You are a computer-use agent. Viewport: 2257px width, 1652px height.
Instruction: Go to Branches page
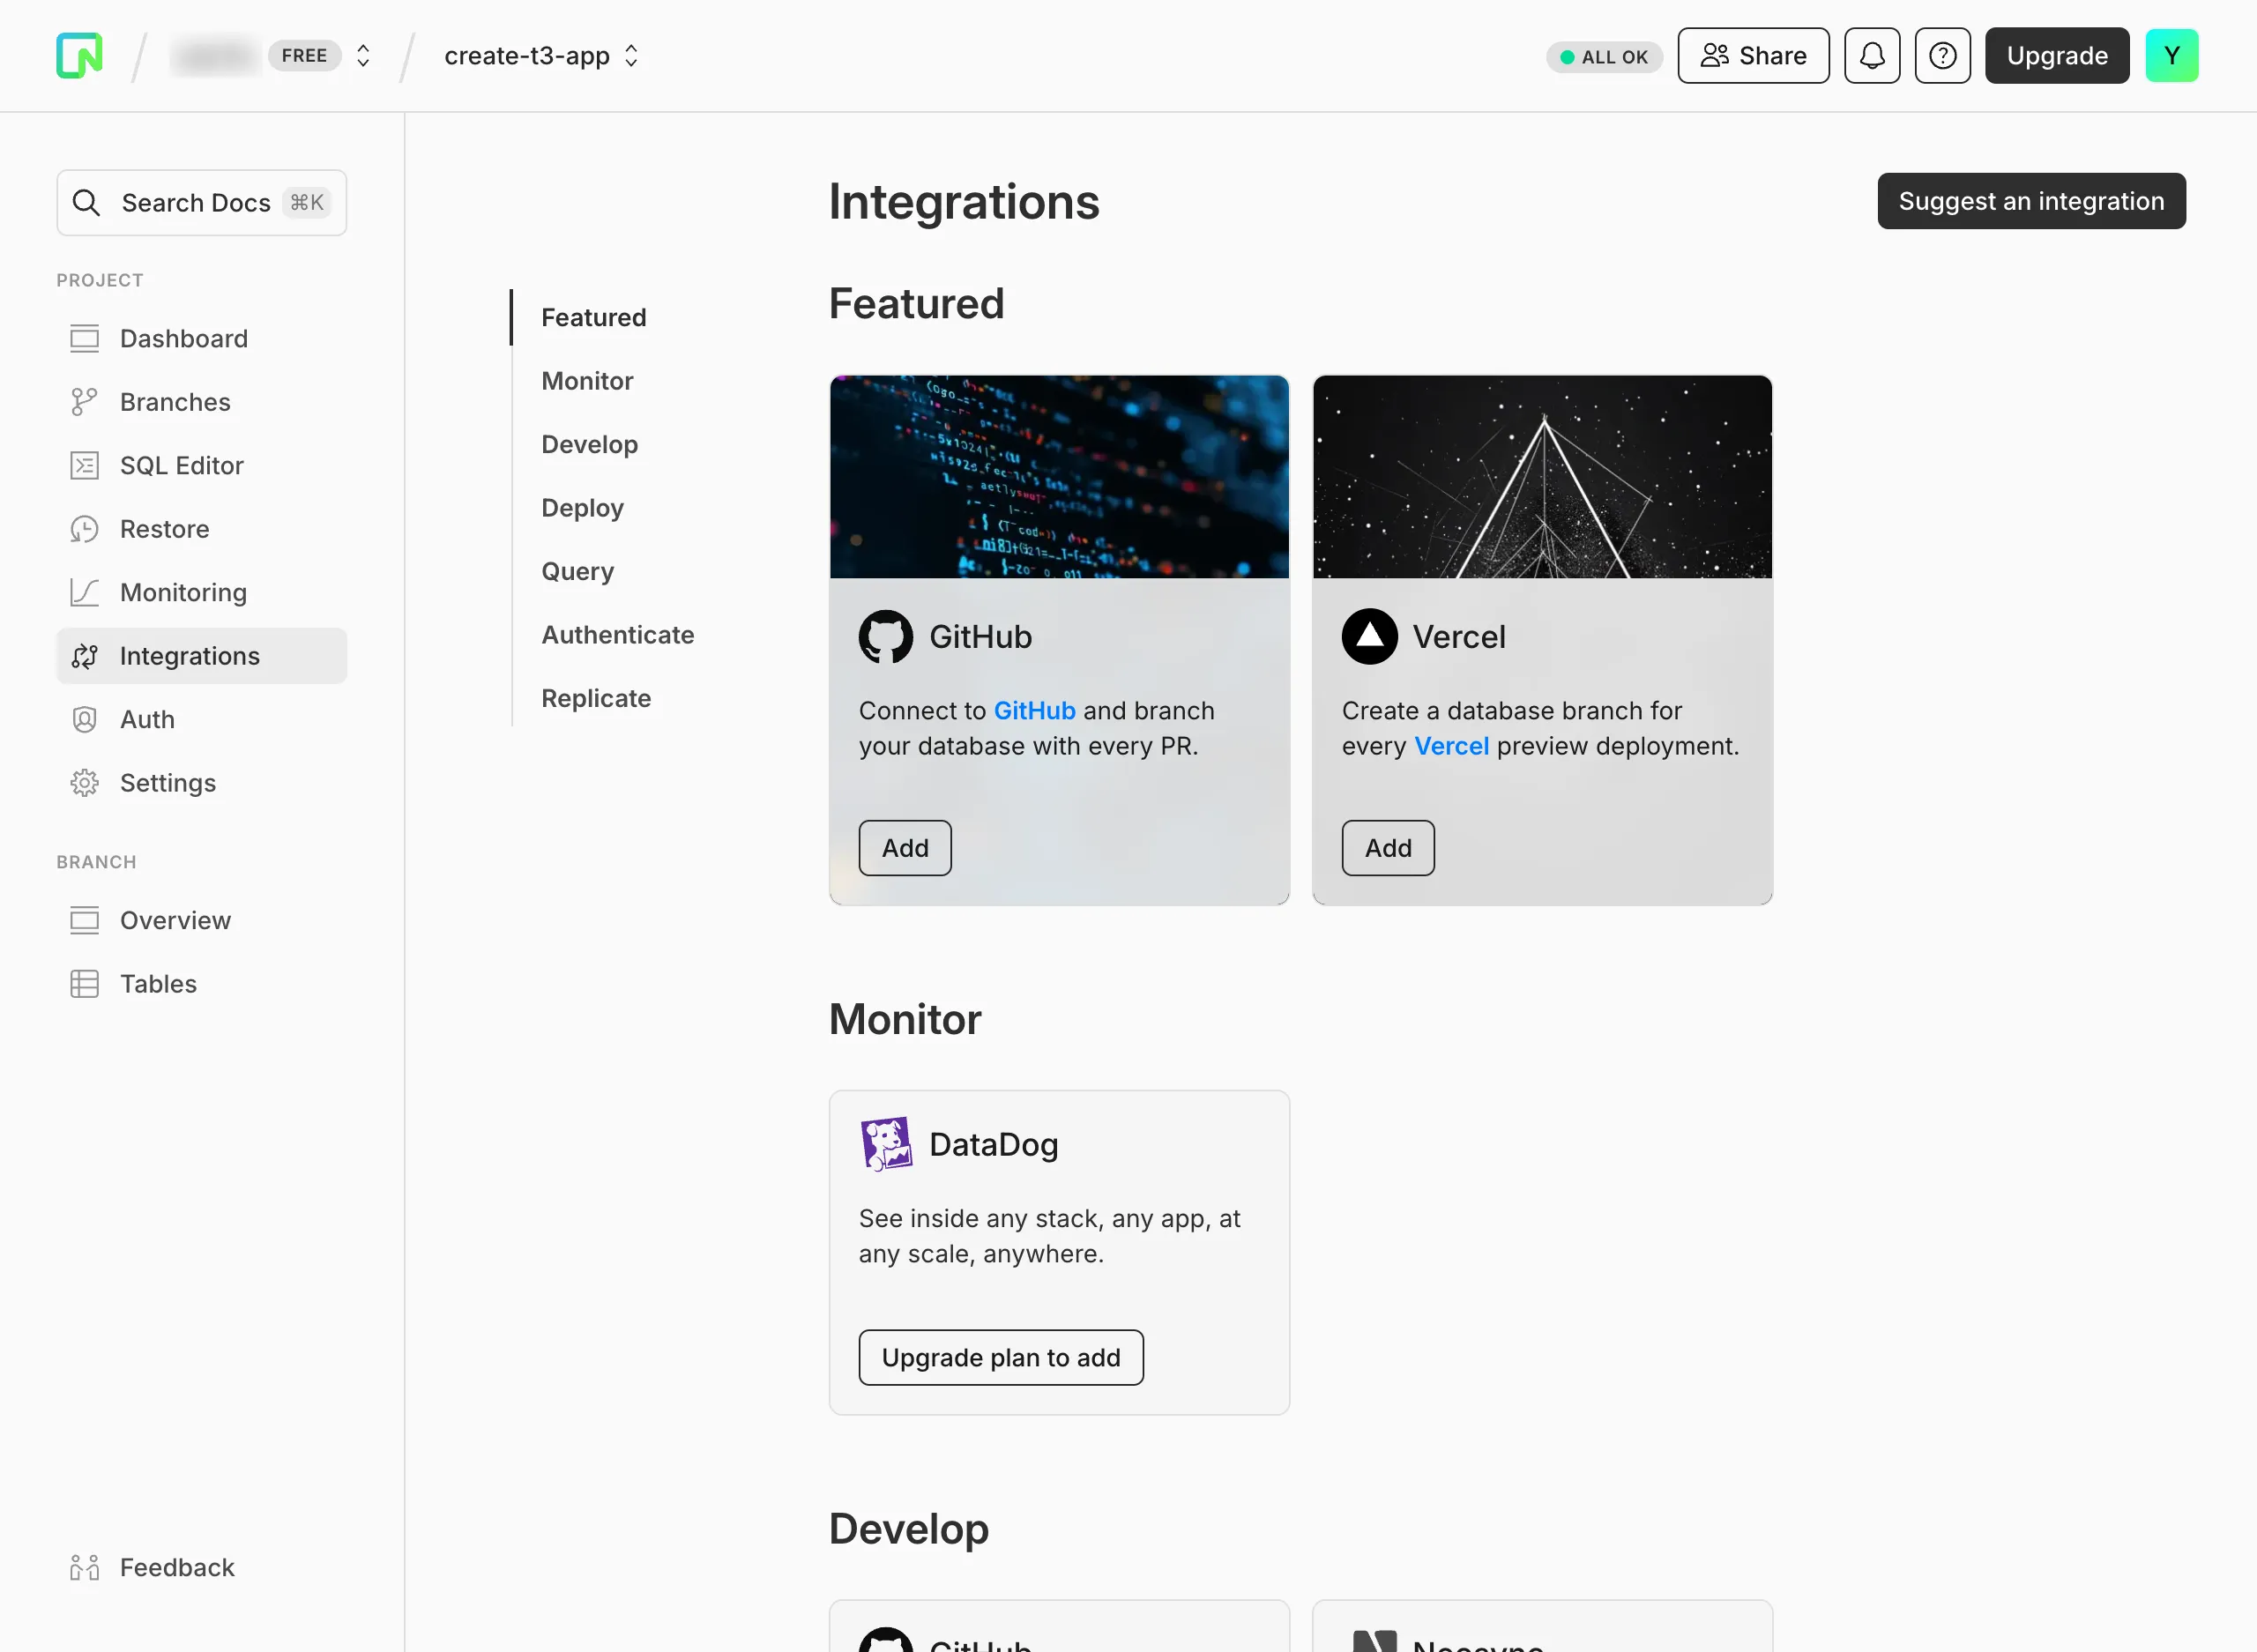201,402
